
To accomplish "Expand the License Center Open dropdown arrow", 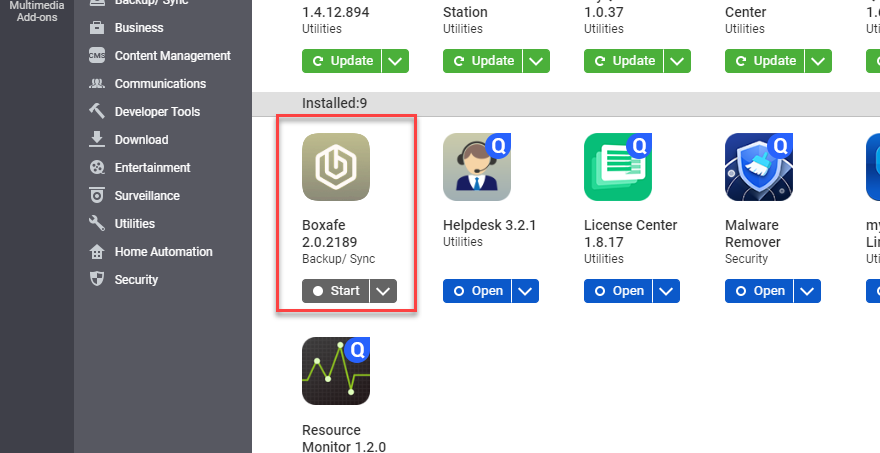I will point(666,291).
